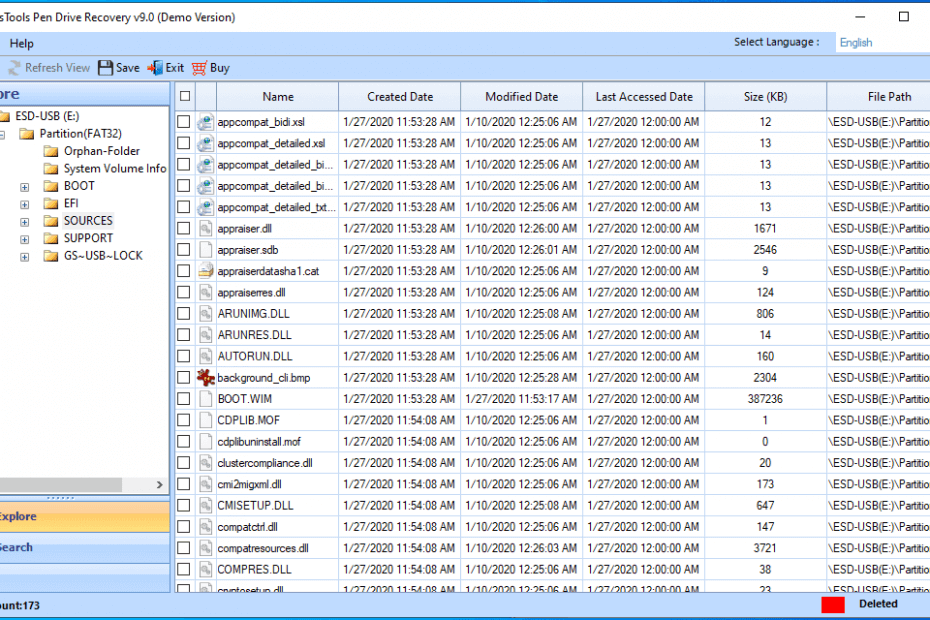Switch to the Explore pane tab
The image size is (930, 620).
point(84,517)
